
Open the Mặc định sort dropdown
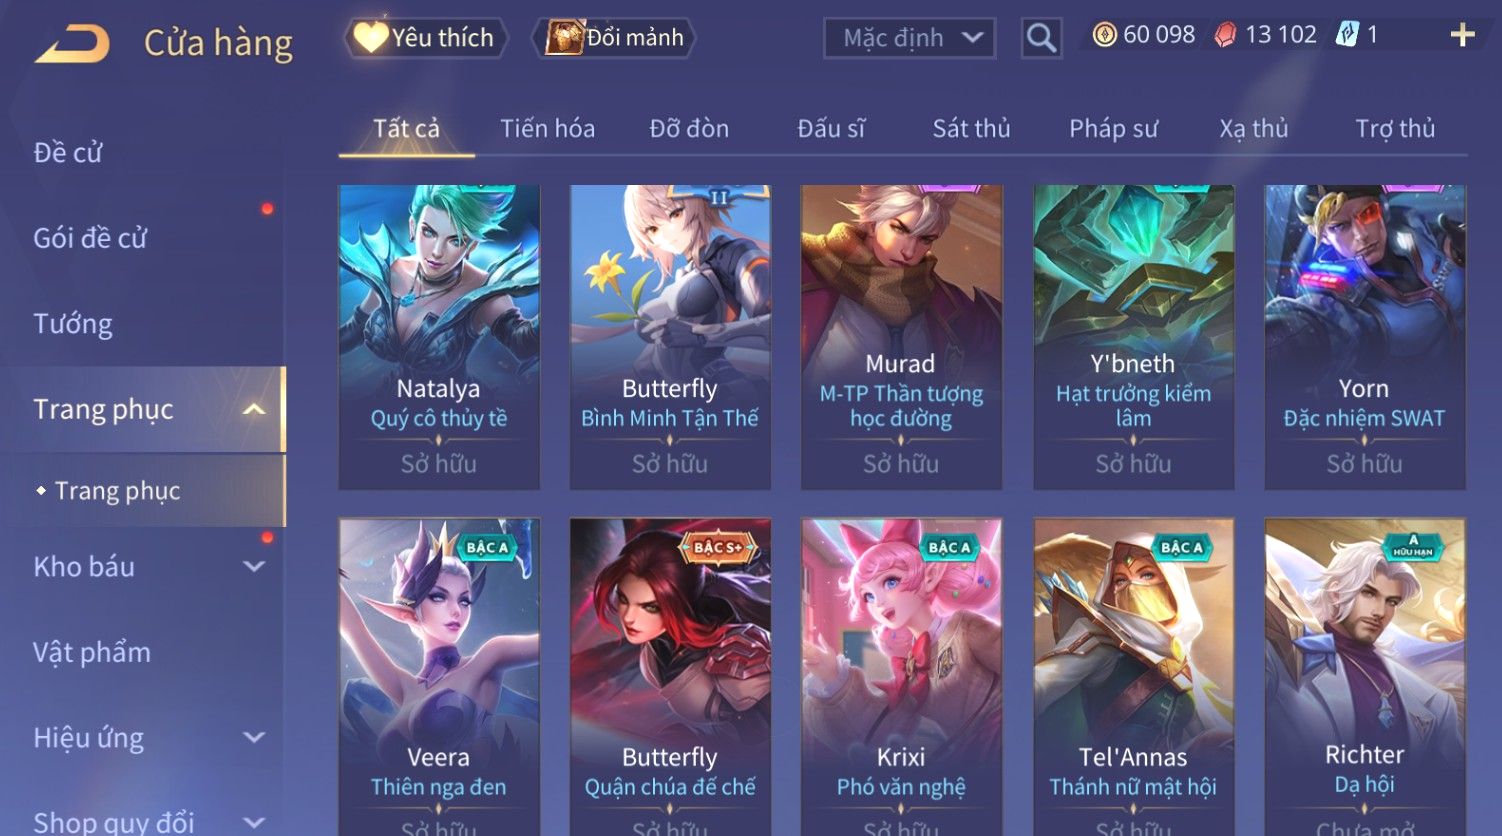coord(909,39)
